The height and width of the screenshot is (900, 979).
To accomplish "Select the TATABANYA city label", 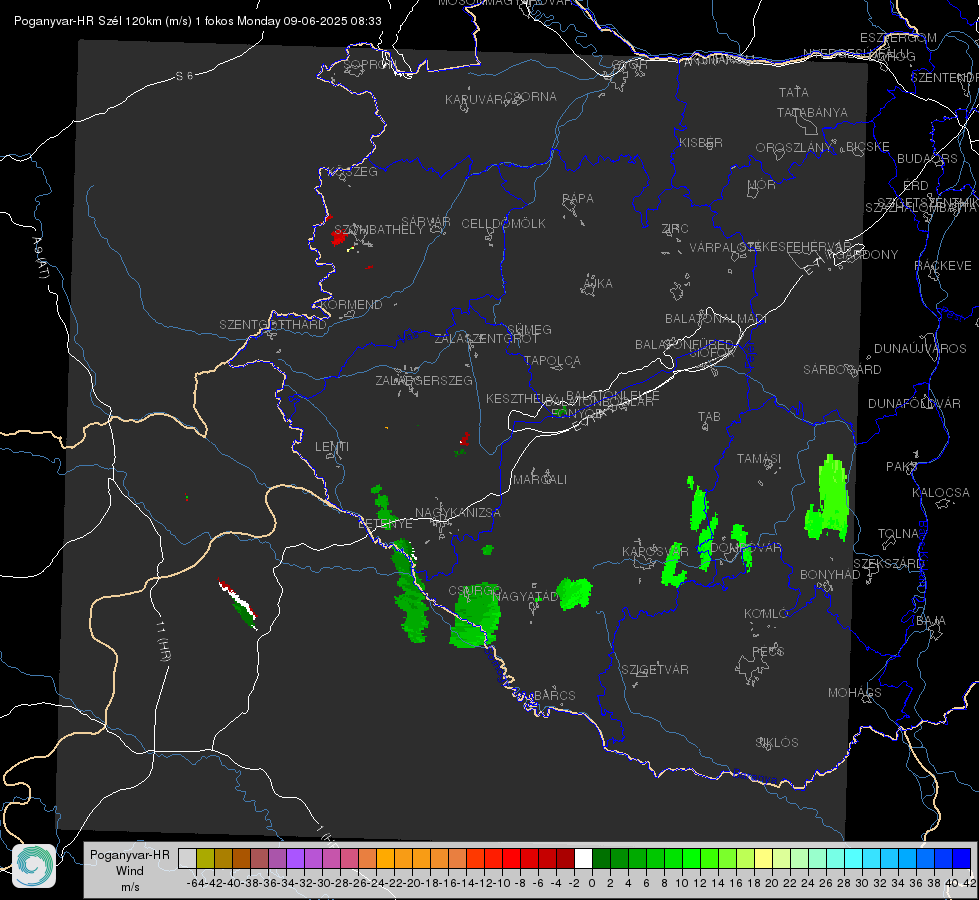I will [812, 112].
